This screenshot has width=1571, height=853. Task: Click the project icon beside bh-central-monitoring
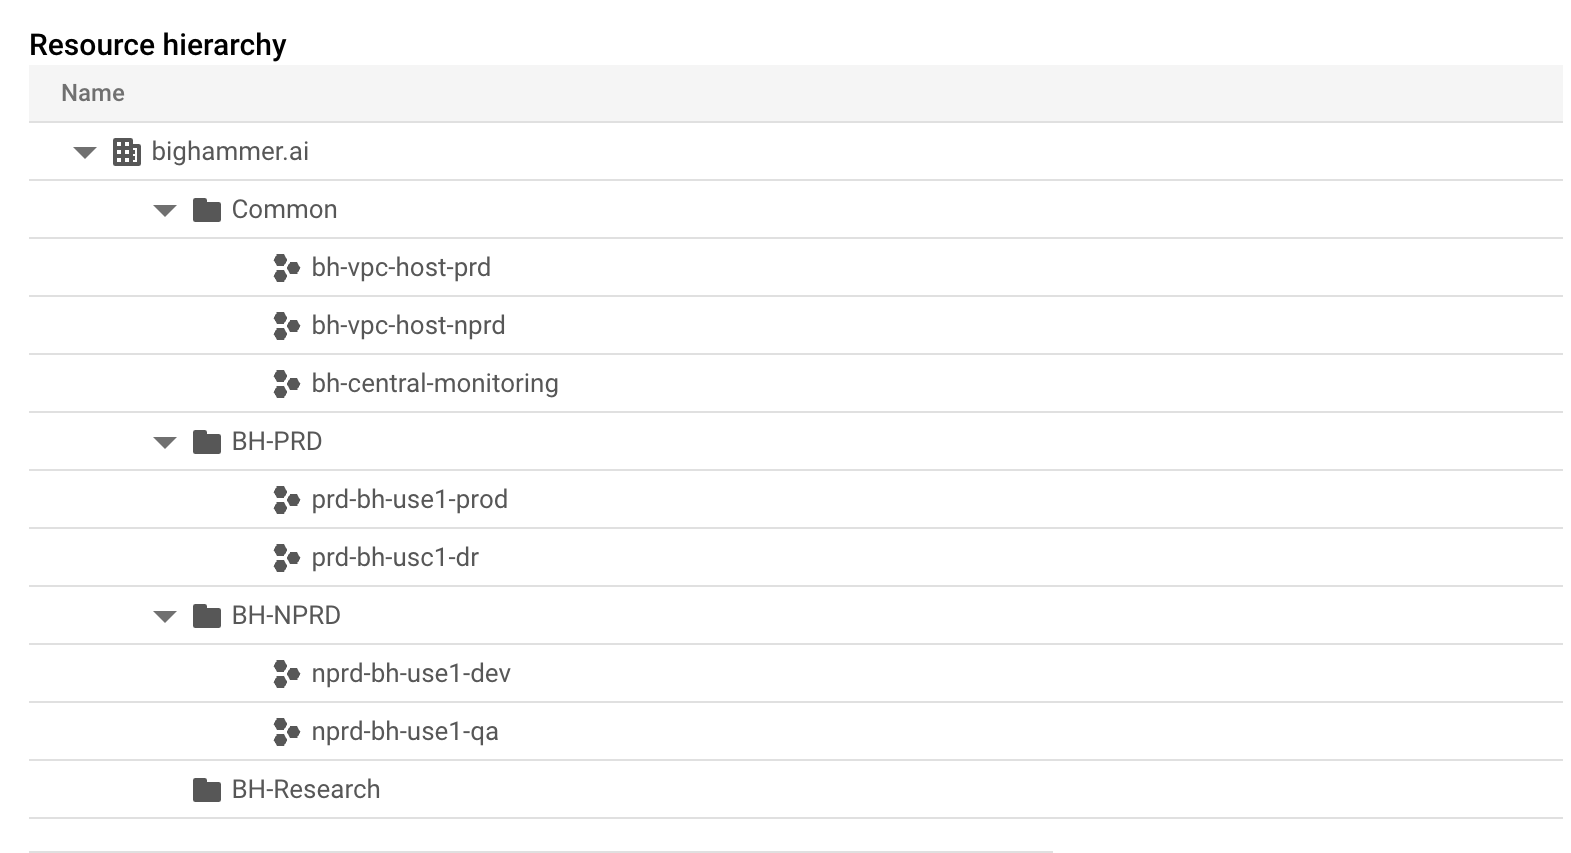284,383
